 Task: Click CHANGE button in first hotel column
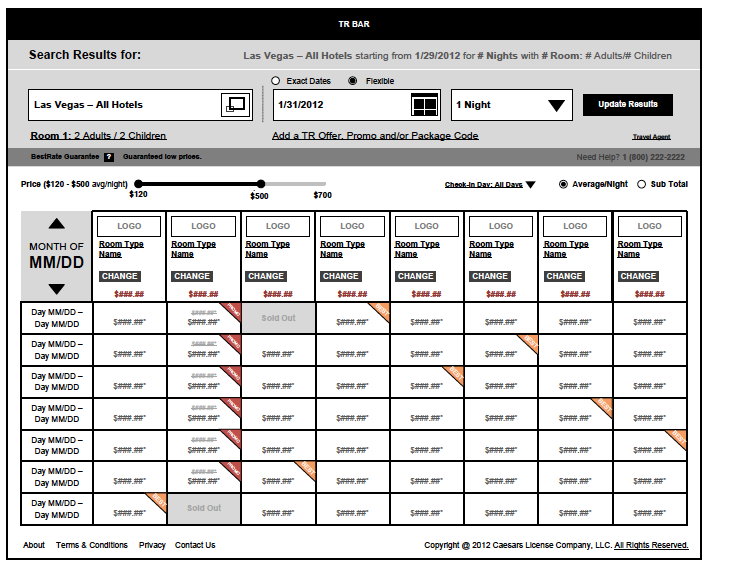[119, 276]
